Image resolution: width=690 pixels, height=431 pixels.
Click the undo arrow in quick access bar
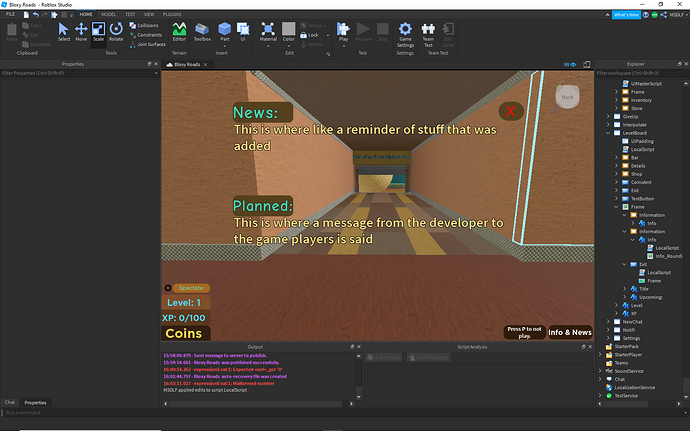[36, 15]
